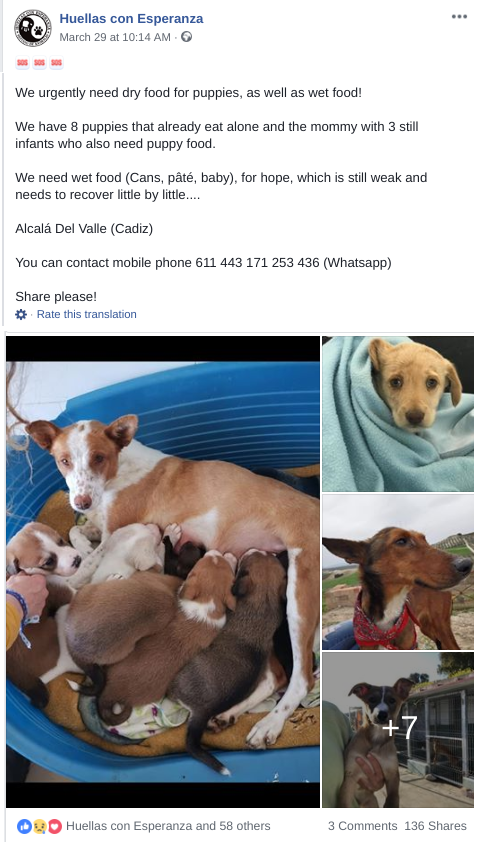Open the mother dog with puppies photo
478x844 pixels.
point(163,572)
